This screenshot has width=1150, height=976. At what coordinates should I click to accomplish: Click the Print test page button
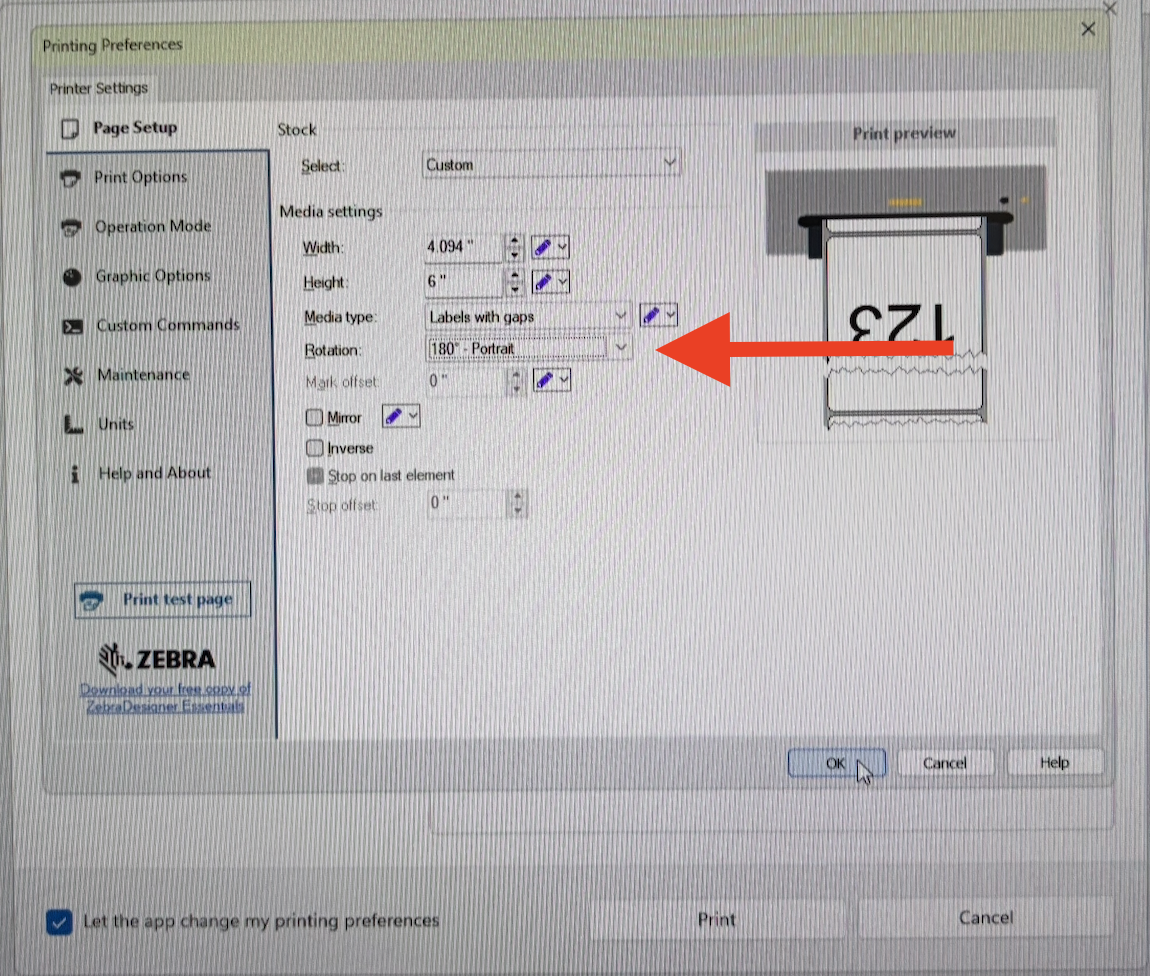pos(163,600)
